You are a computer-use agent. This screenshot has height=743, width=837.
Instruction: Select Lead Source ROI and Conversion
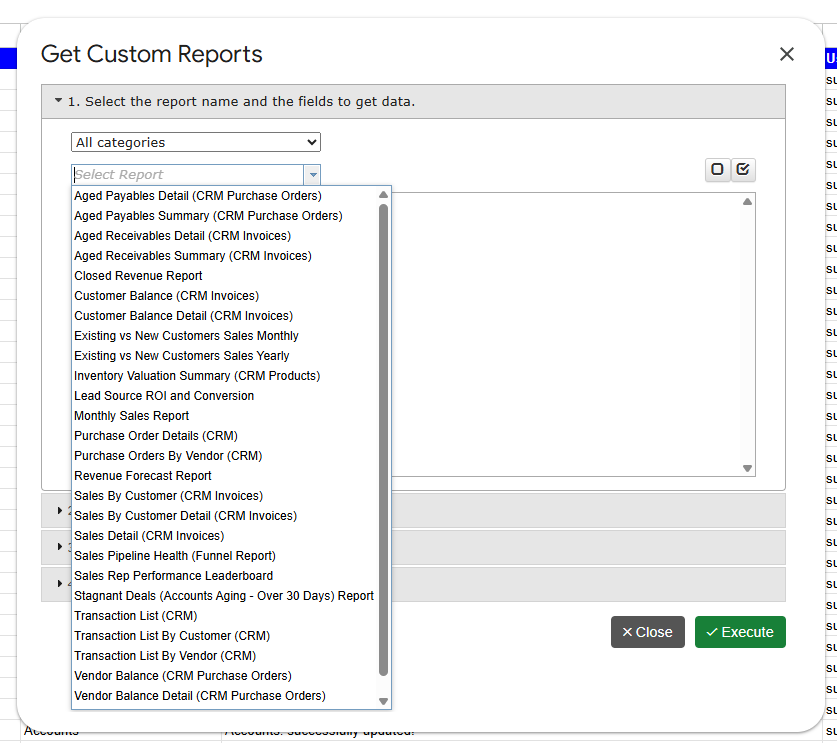click(x=164, y=396)
